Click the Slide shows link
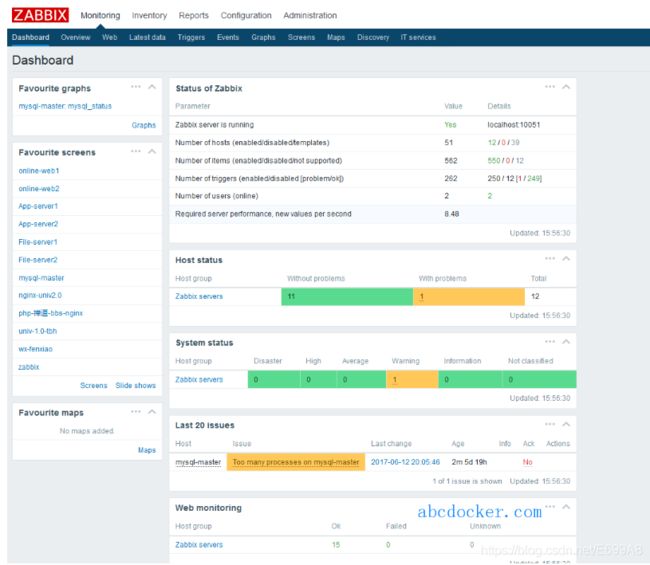Screen dimensions: 650x565 click(136, 386)
